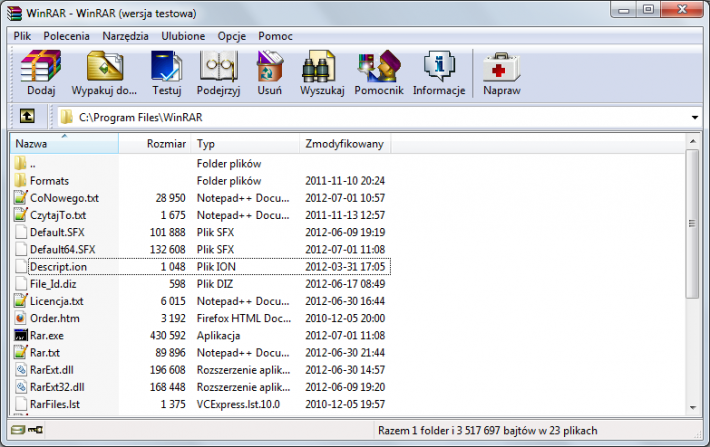
Task: Click the Usuń delete icon
Action: pos(269,66)
